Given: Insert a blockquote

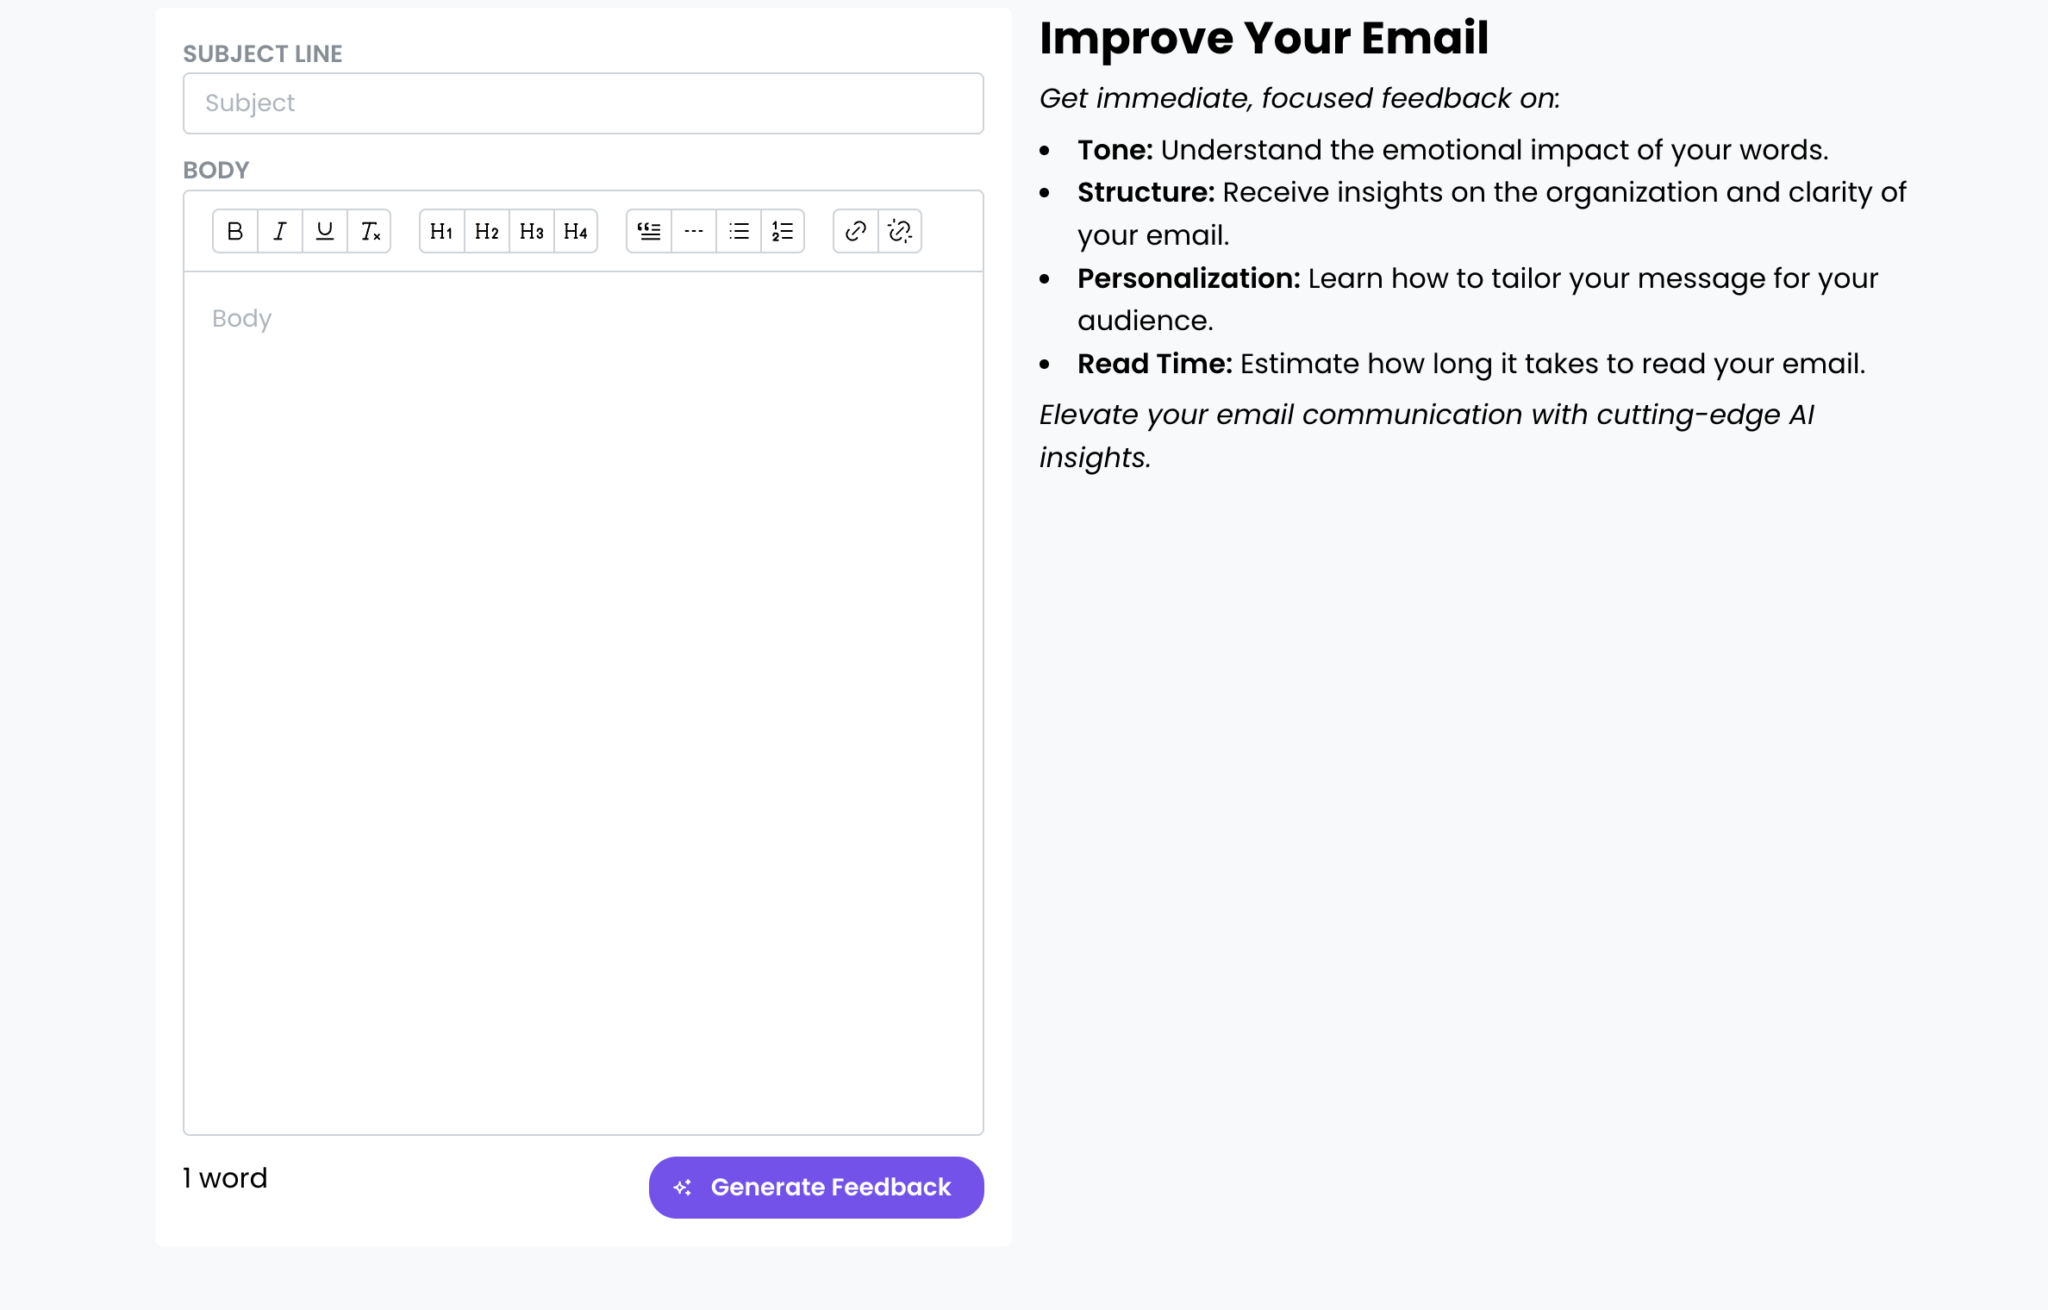Looking at the screenshot, I should click(x=648, y=231).
